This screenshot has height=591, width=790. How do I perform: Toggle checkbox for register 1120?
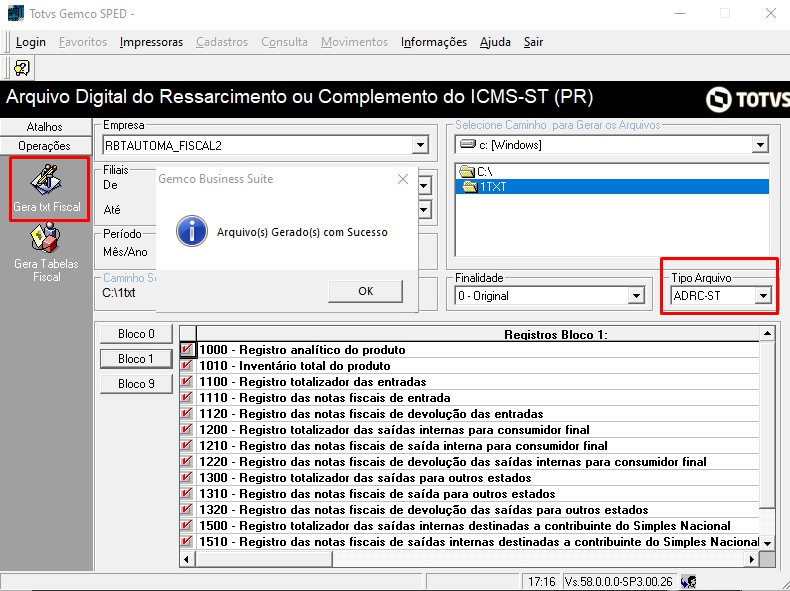point(186,414)
